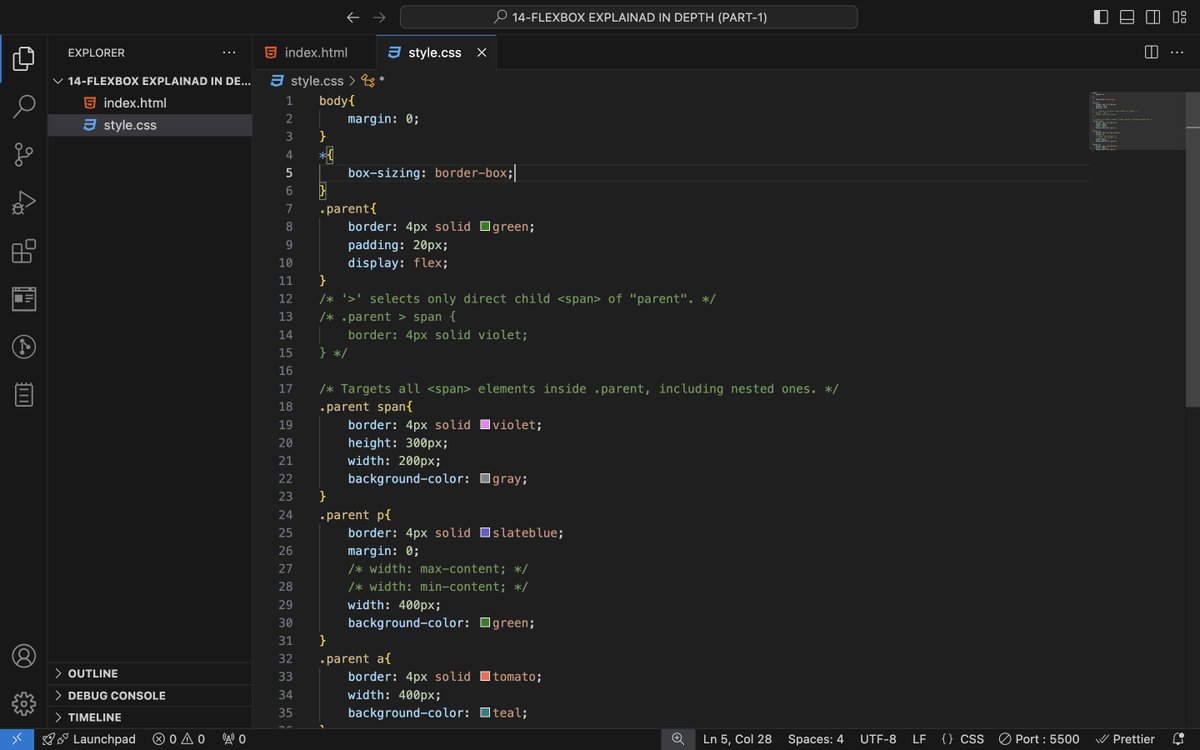Click the '.parent span{' selector line
Screen dimensions: 1200x750
click(366, 407)
